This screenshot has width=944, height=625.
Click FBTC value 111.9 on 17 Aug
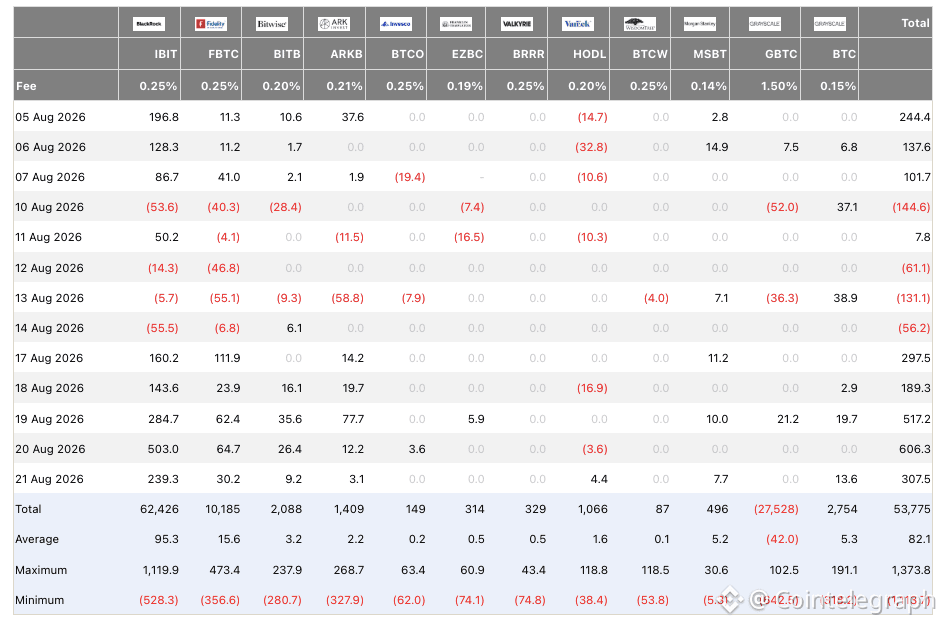[x=227, y=358]
